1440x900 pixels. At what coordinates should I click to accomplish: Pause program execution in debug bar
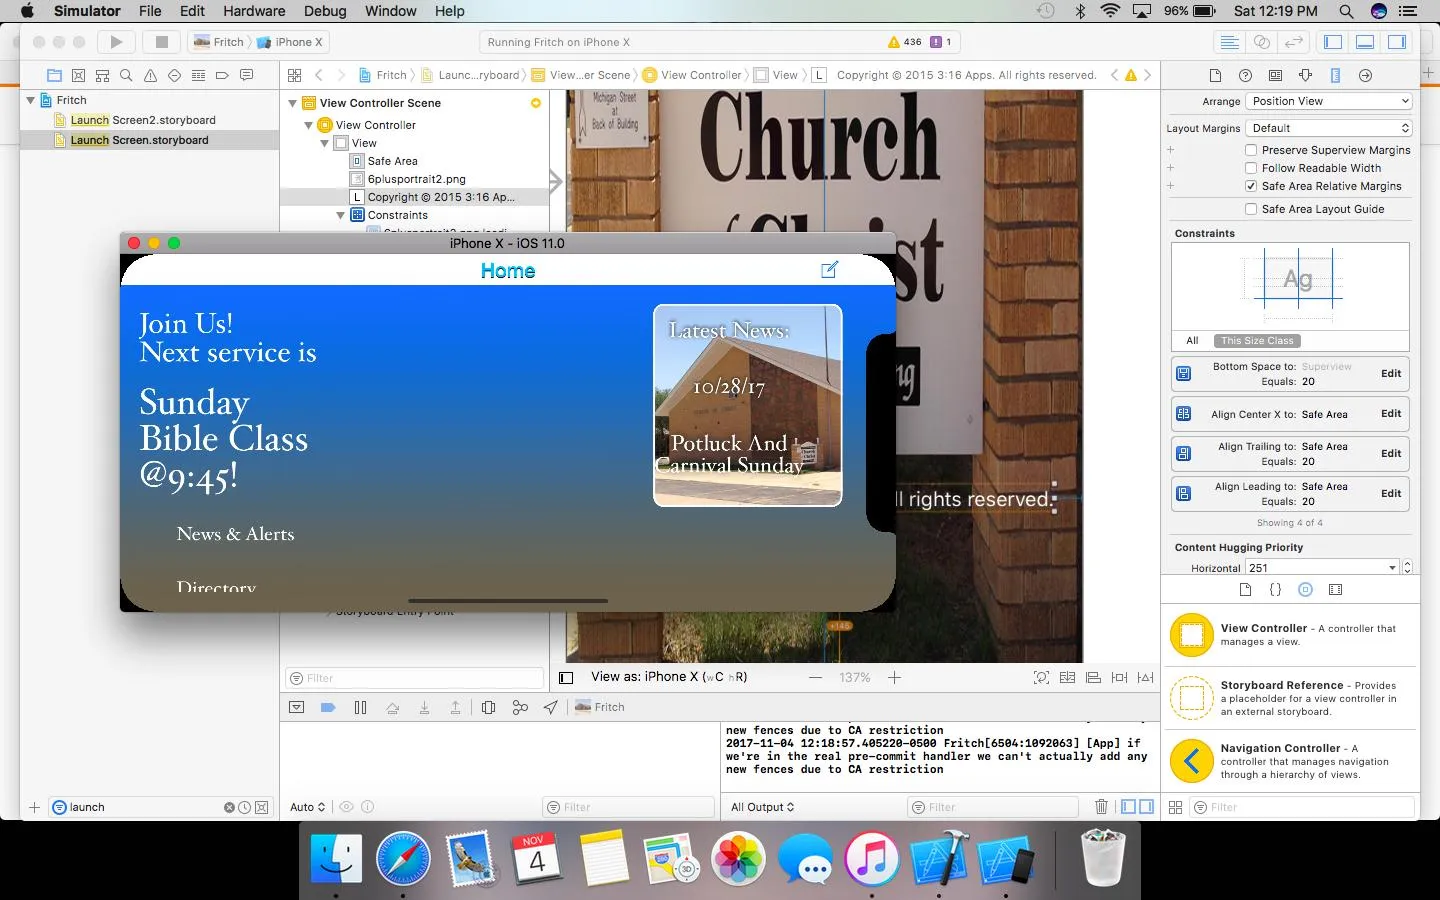[x=360, y=707]
